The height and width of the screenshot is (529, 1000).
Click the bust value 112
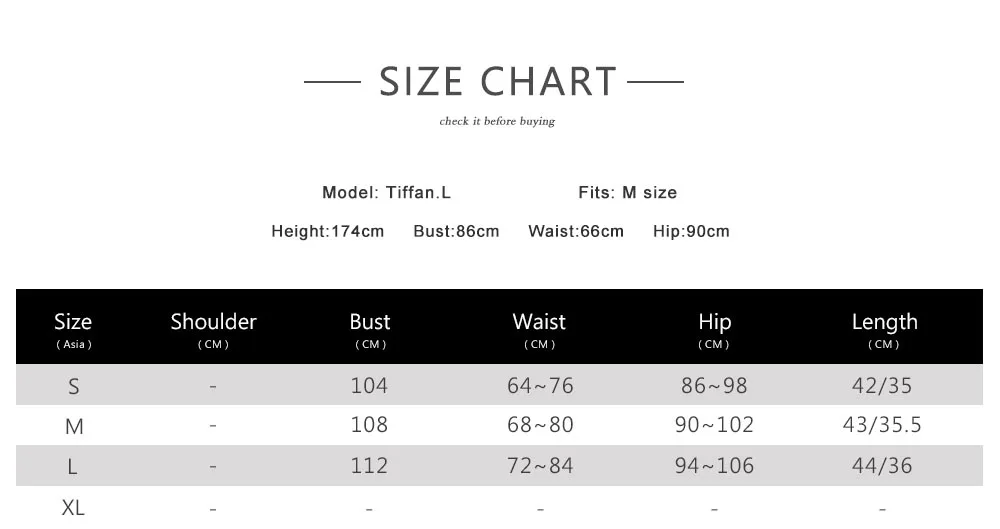(x=369, y=465)
